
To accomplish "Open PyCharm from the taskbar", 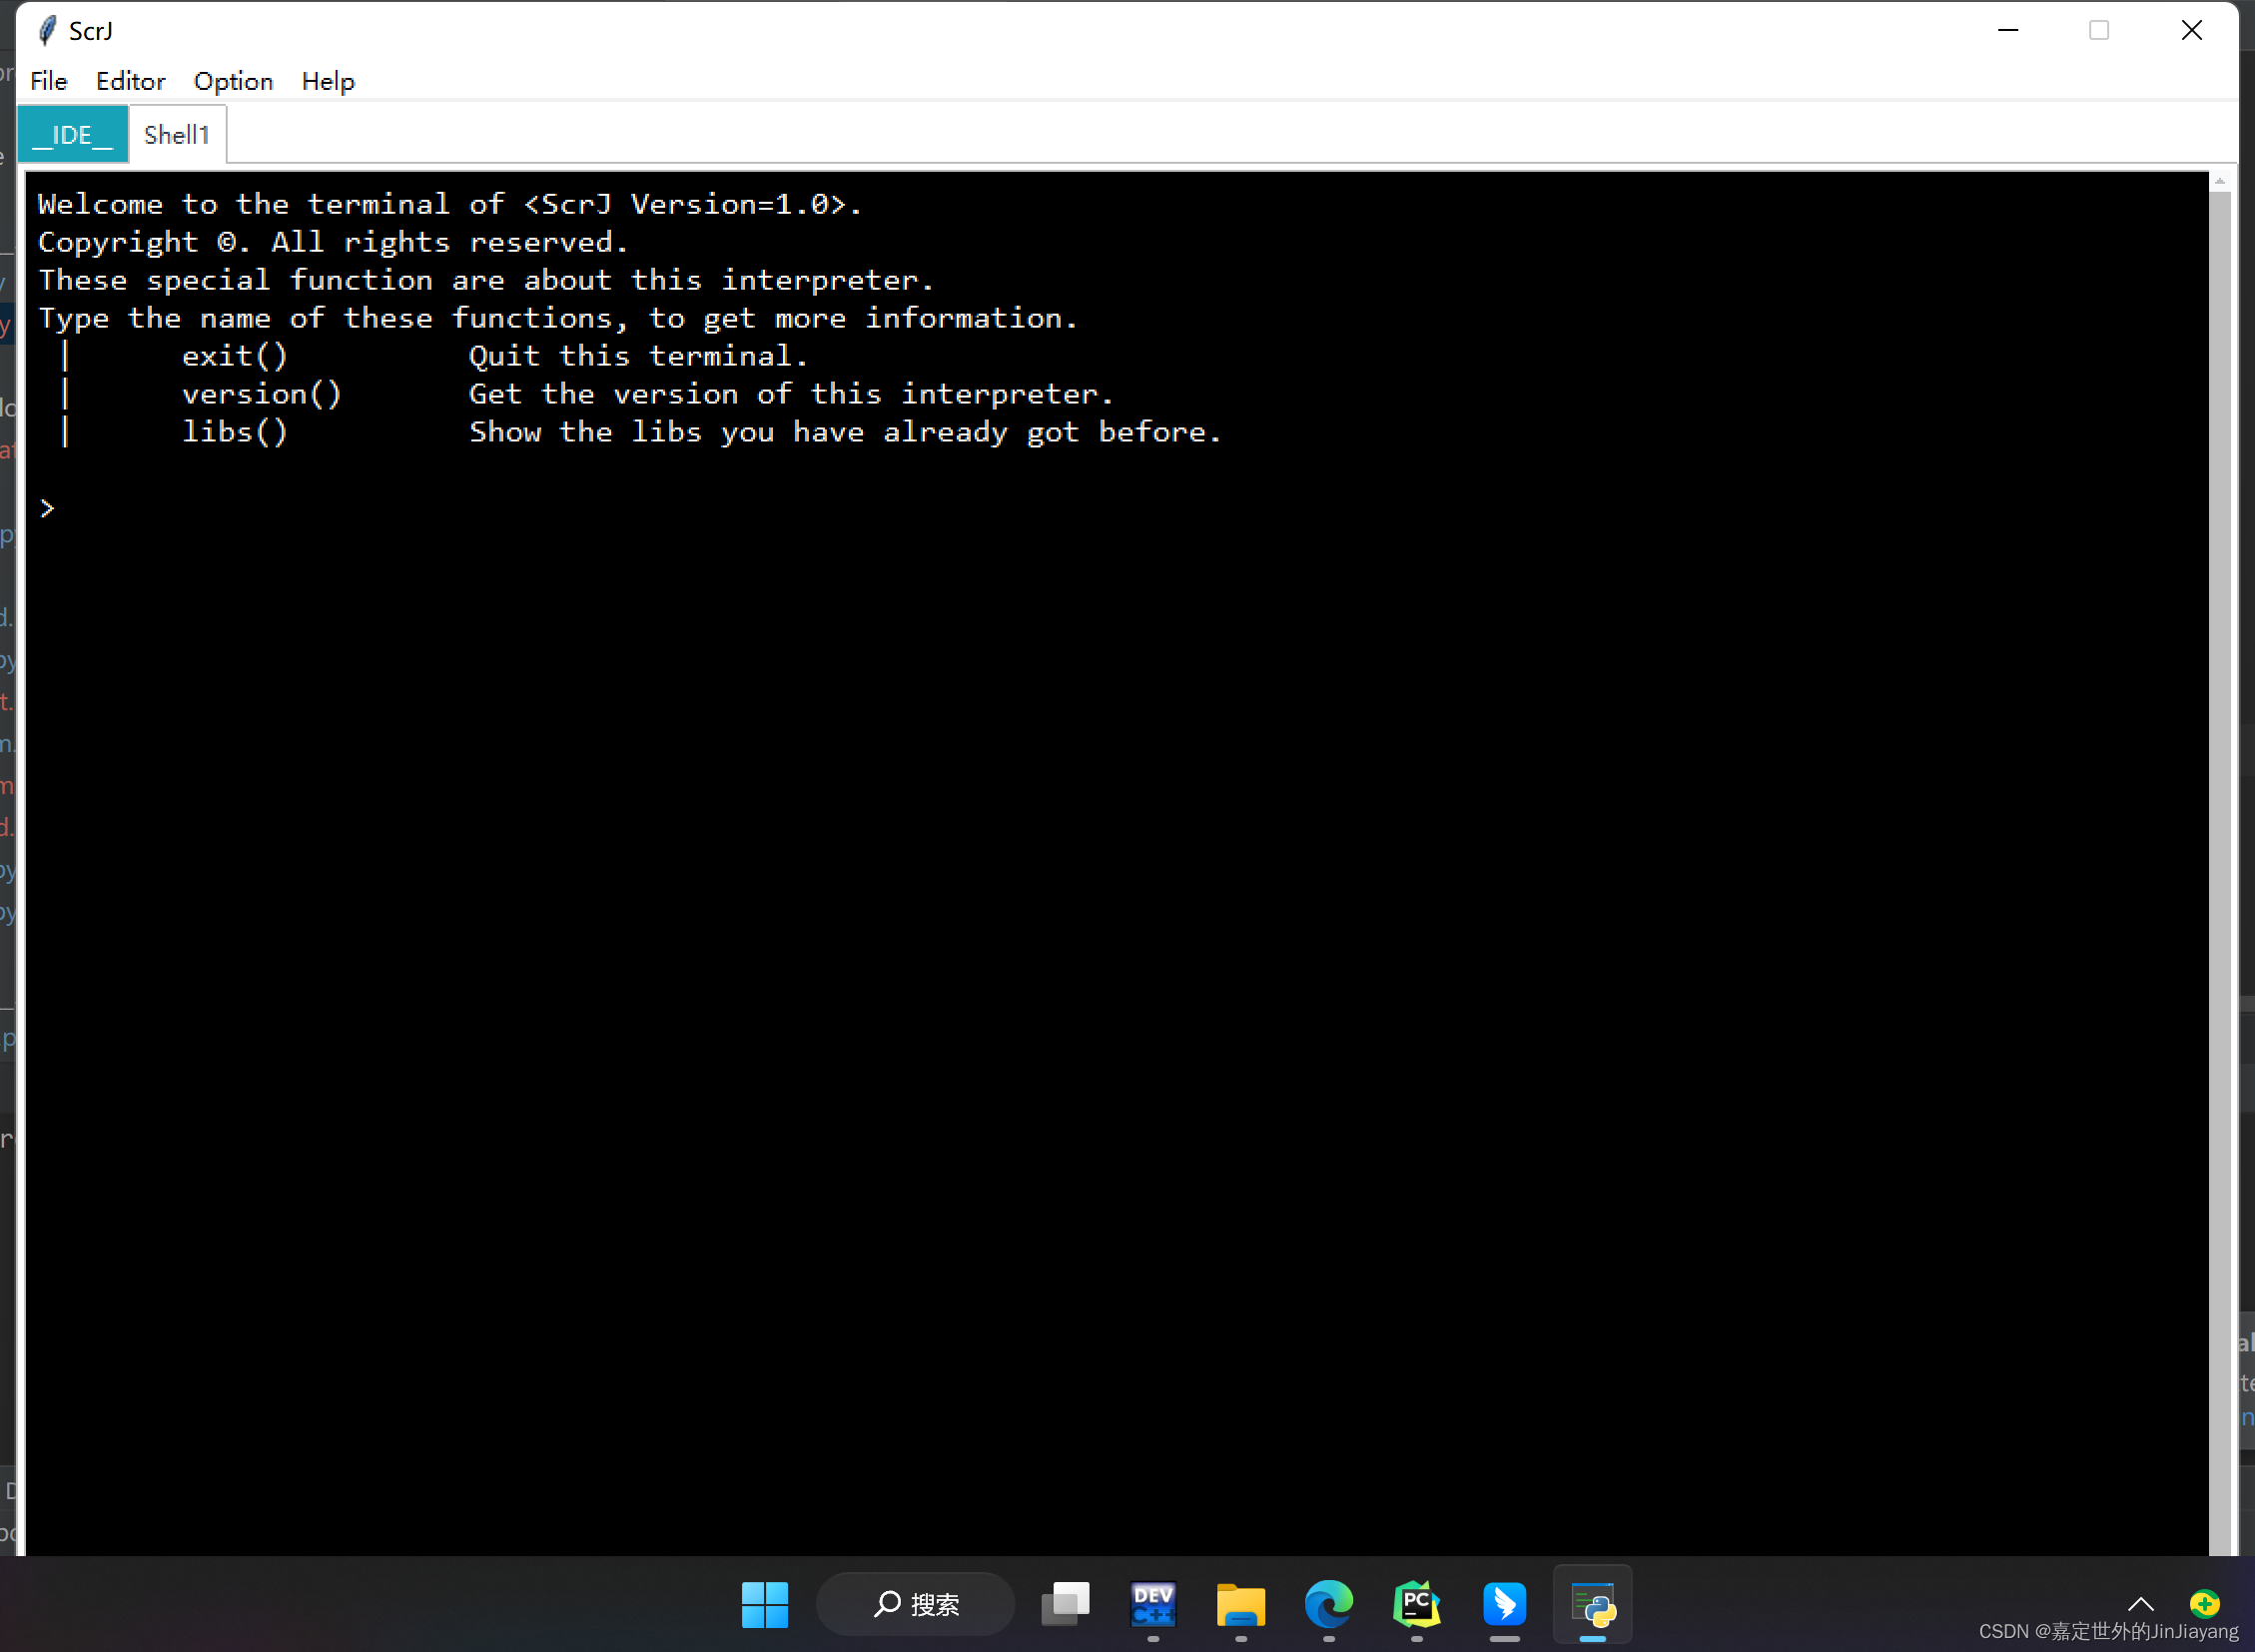I will point(1417,1604).
